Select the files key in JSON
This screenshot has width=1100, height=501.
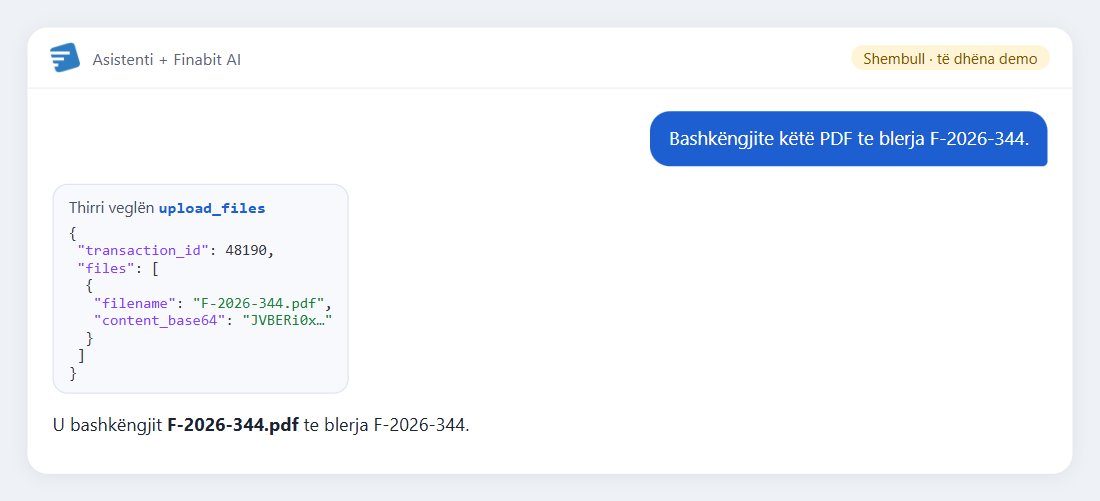(x=104, y=268)
